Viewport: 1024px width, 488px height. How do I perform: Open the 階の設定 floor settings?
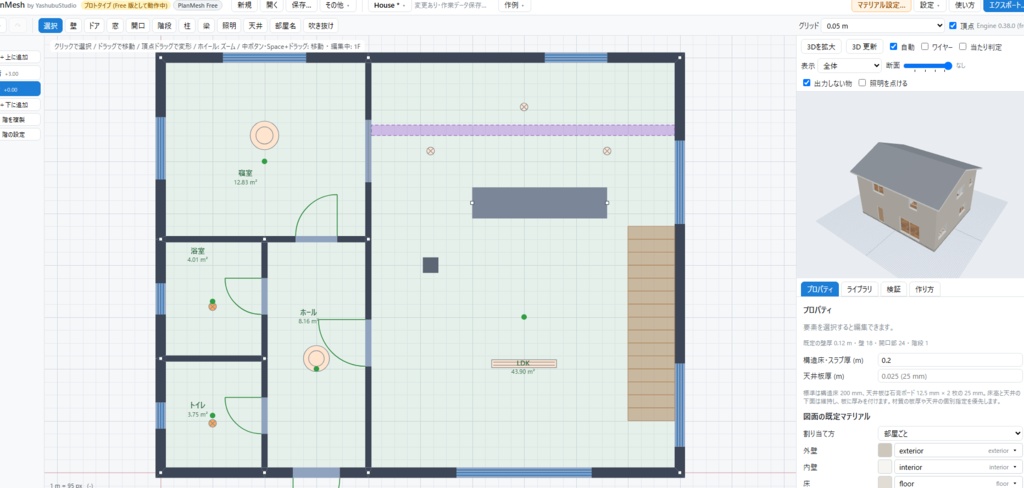pyautogui.click(x=19, y=135)
